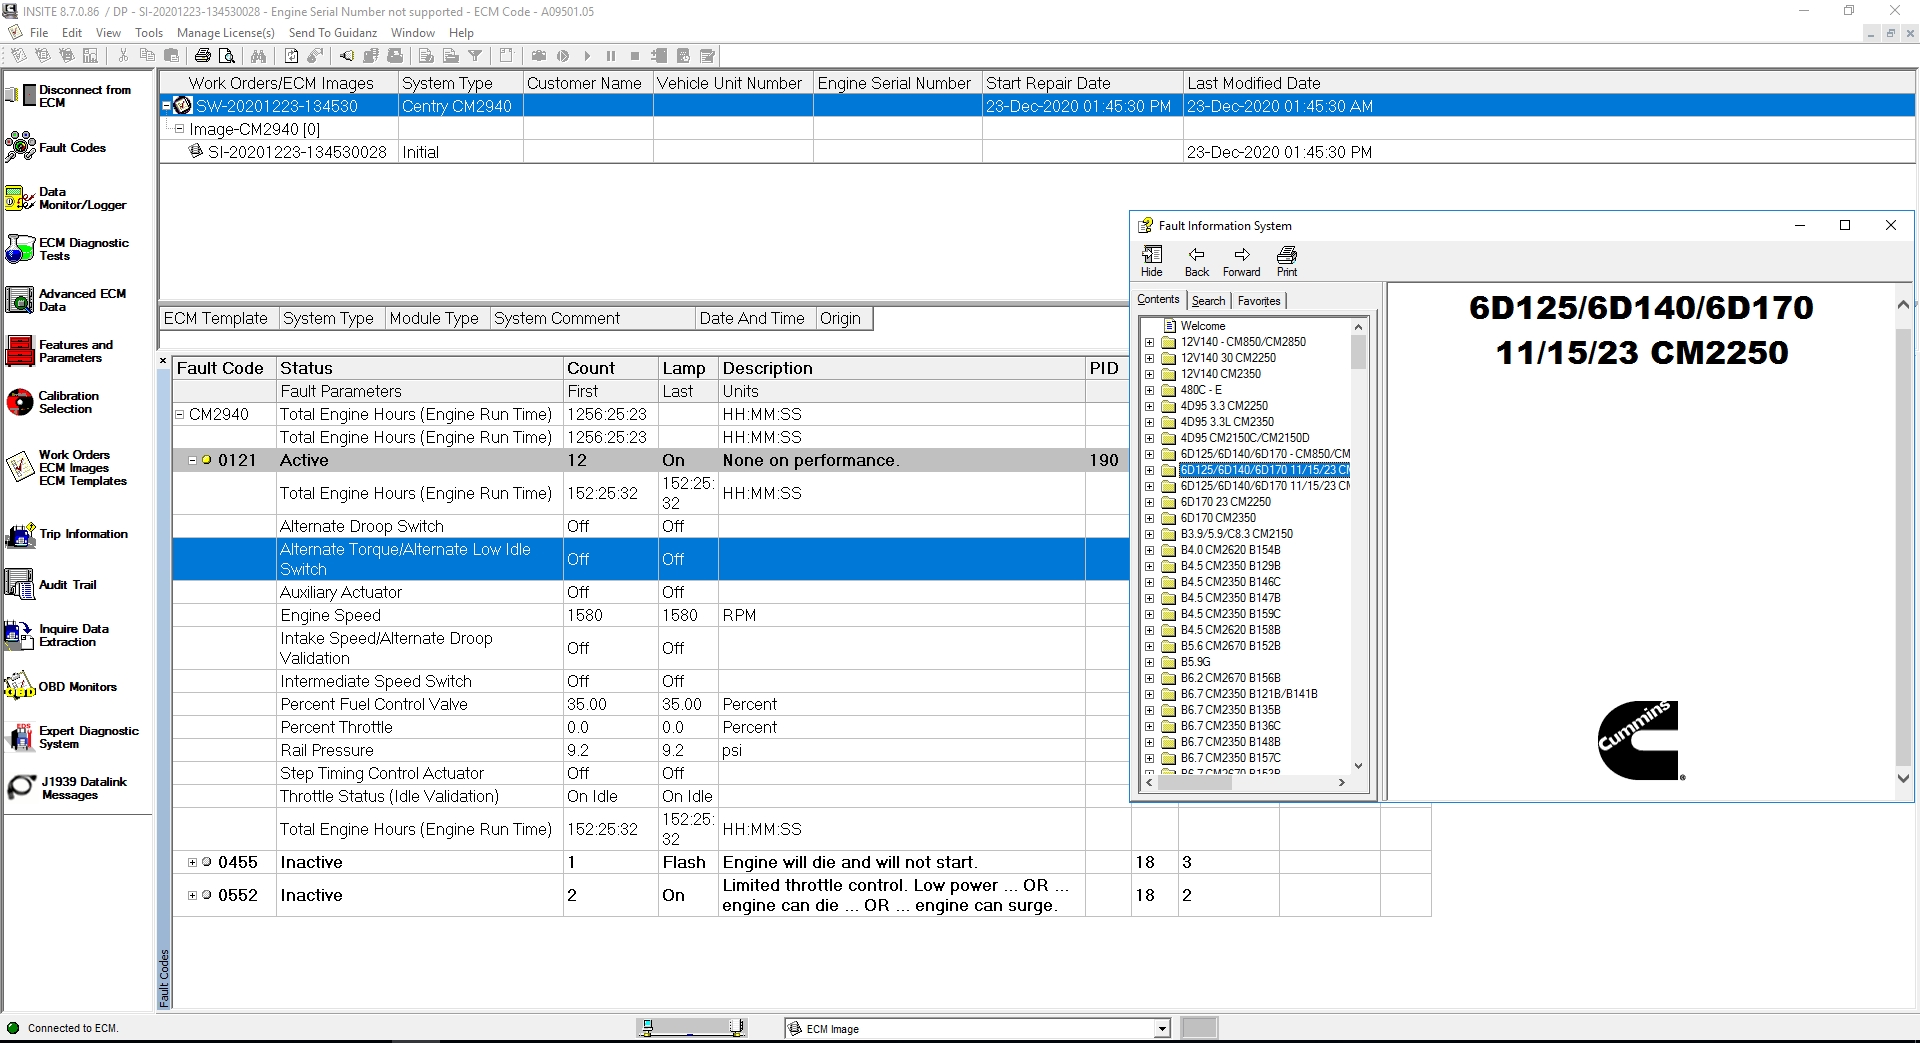1920x1043 pixels.
Task: Select B6.7 CM2350 B135B folder
Action: tap(1230, 710)
